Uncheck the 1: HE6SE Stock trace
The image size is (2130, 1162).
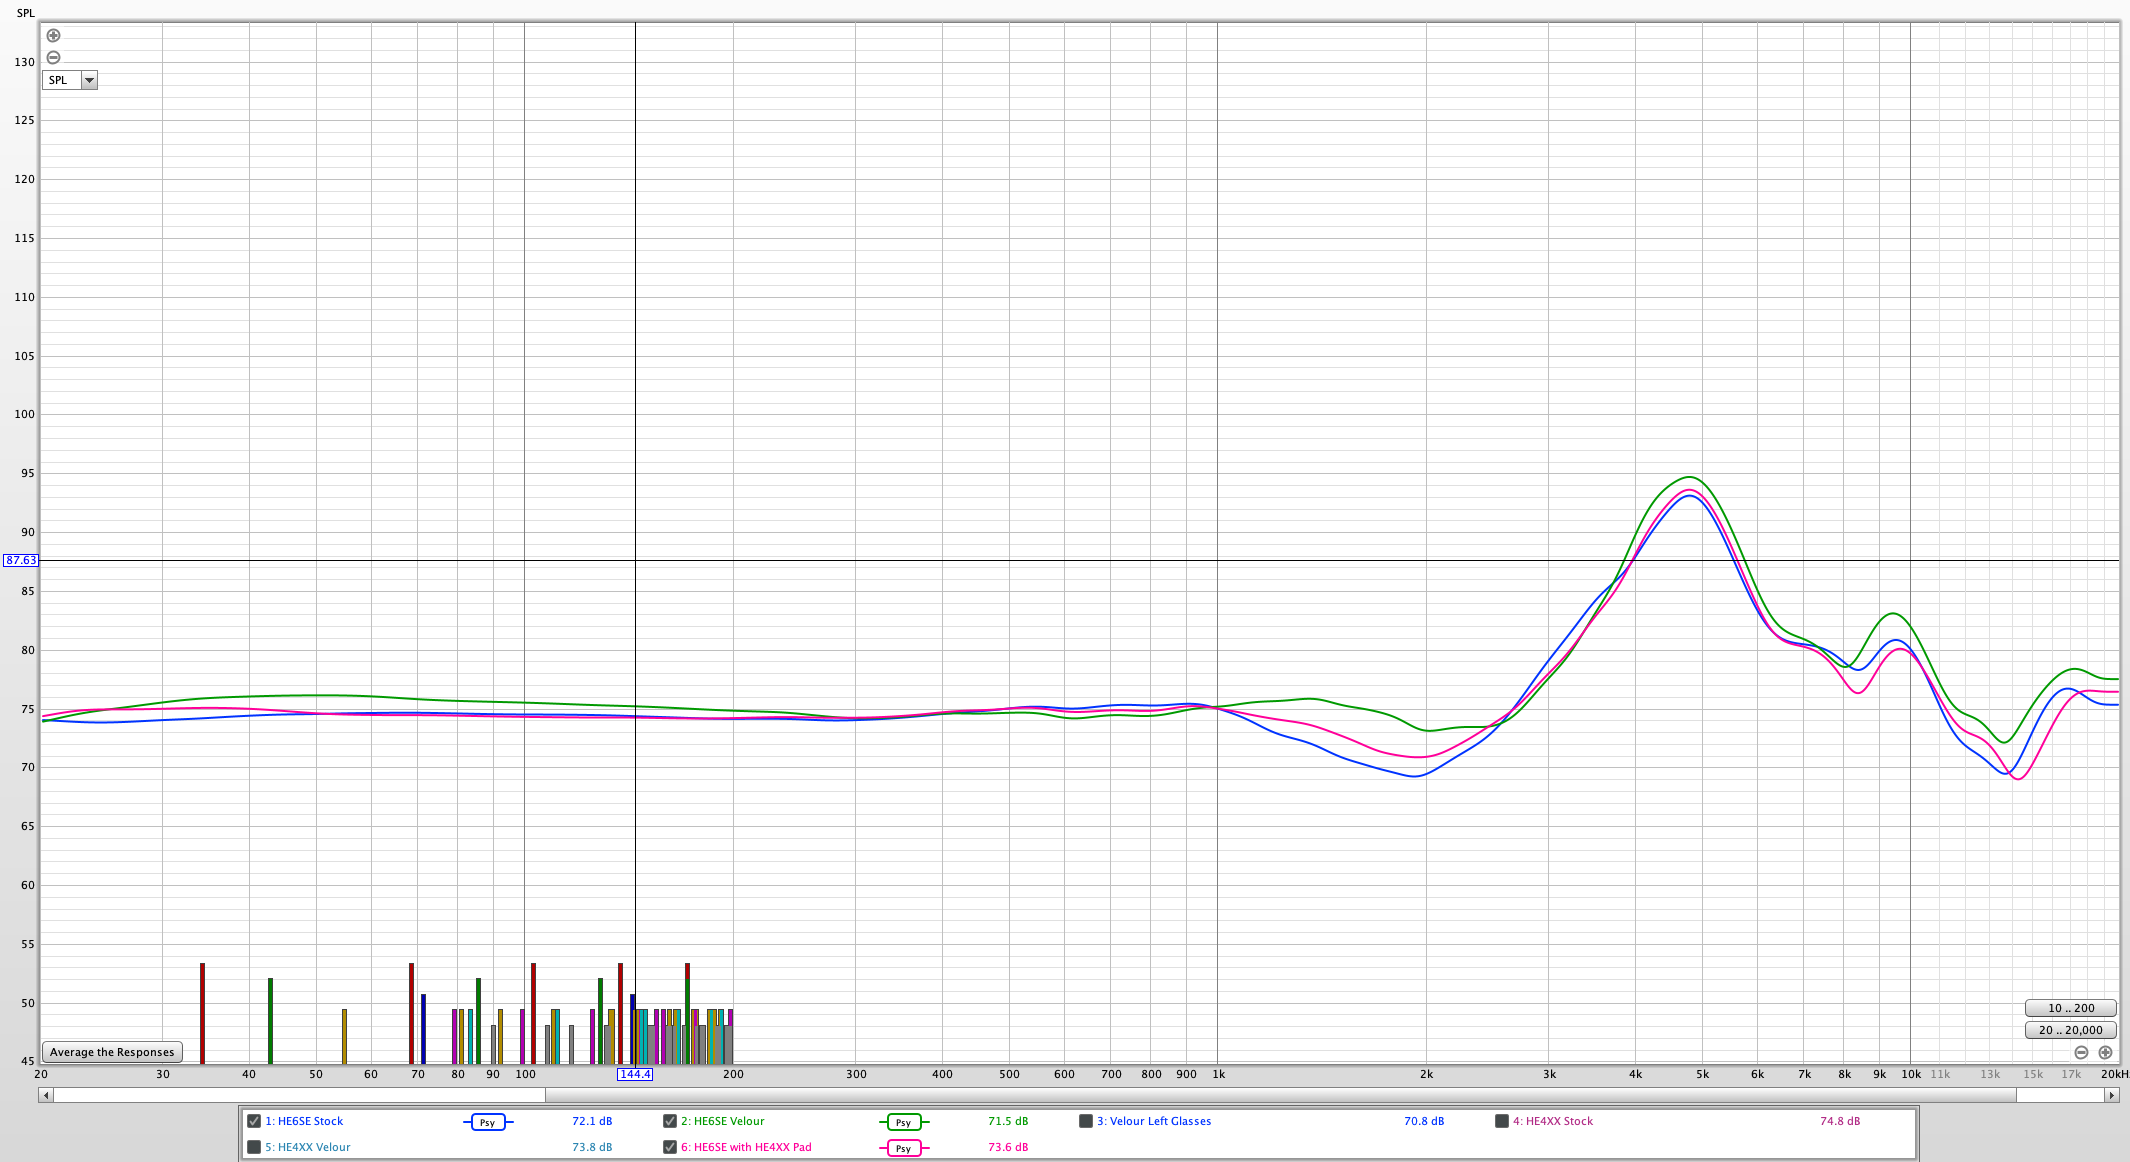254,1121
